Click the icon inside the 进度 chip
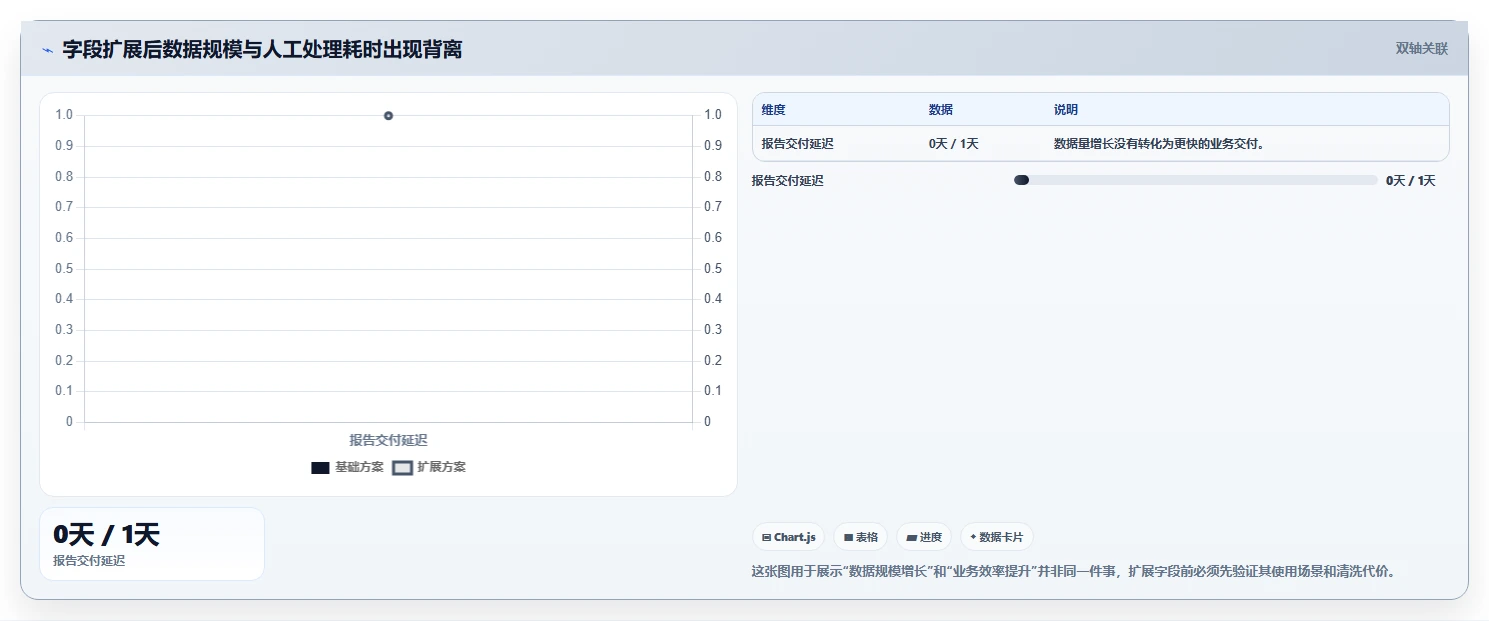The height and width of the screenshot is (621, 1489). [912, 538]
